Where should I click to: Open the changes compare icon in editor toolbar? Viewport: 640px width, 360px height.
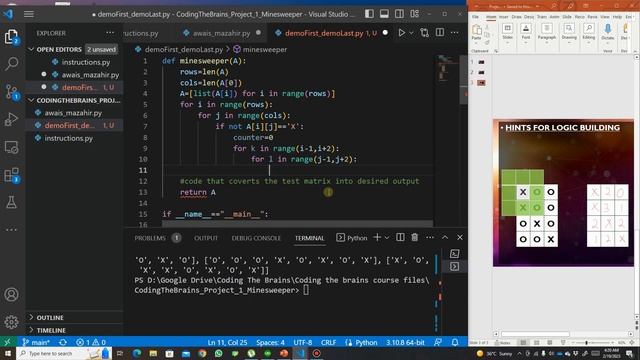424,33
